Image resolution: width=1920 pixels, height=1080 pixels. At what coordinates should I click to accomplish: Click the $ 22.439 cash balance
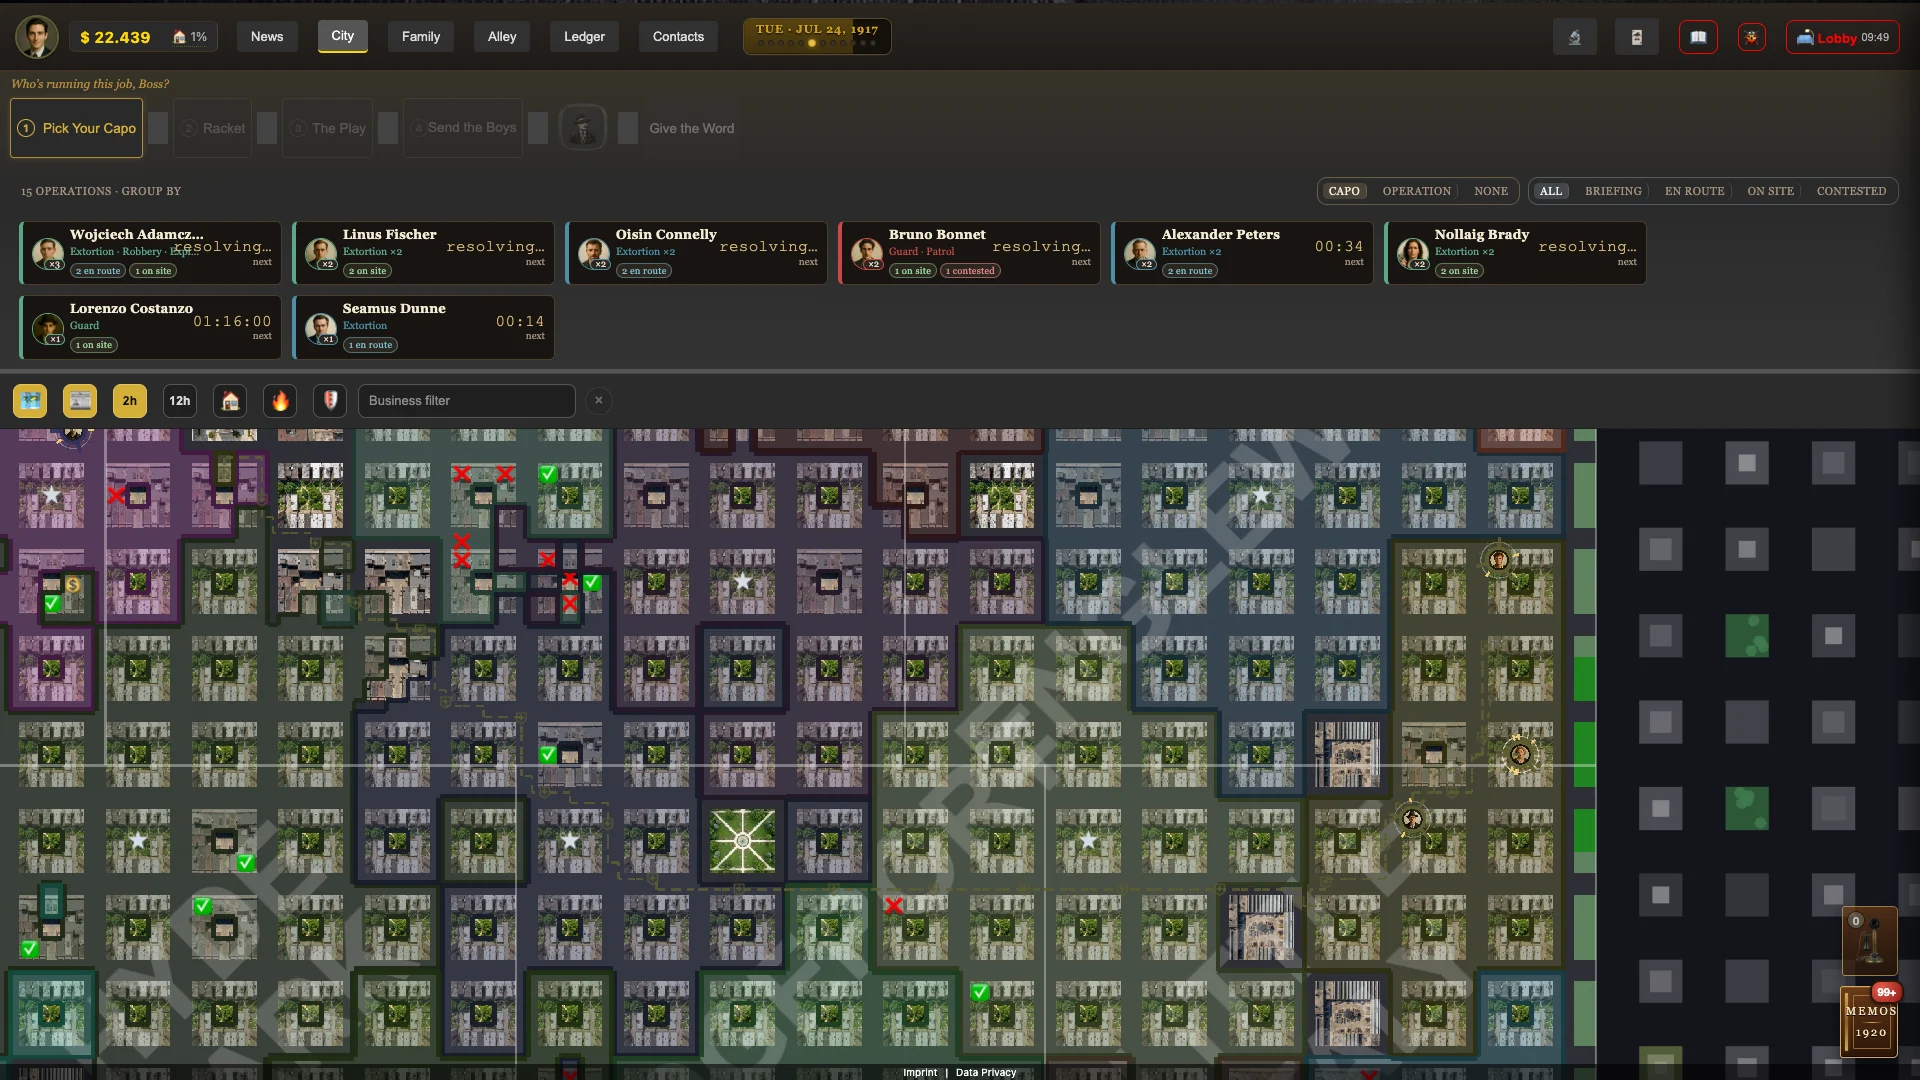pos(115,37)
